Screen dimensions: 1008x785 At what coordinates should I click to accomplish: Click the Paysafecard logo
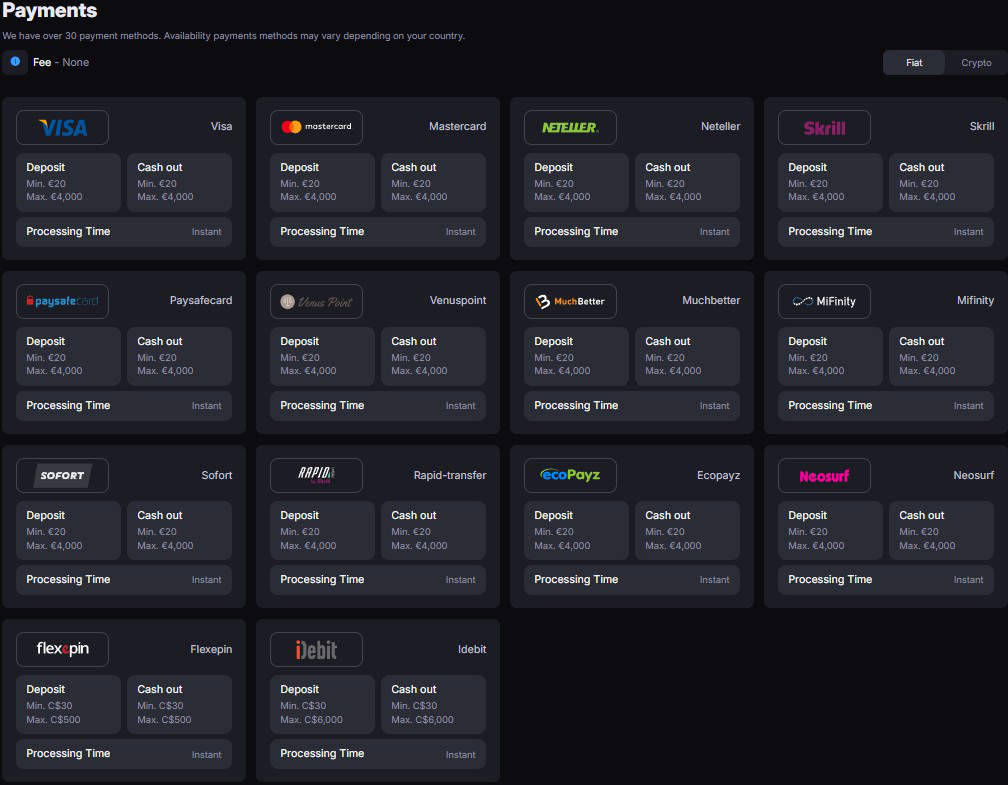coord(62,301)
